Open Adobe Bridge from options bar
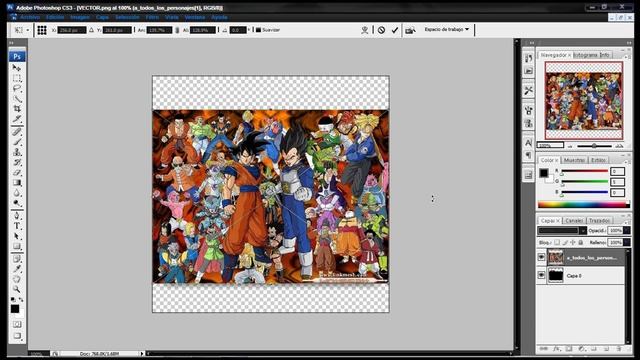 coord(411,30)
